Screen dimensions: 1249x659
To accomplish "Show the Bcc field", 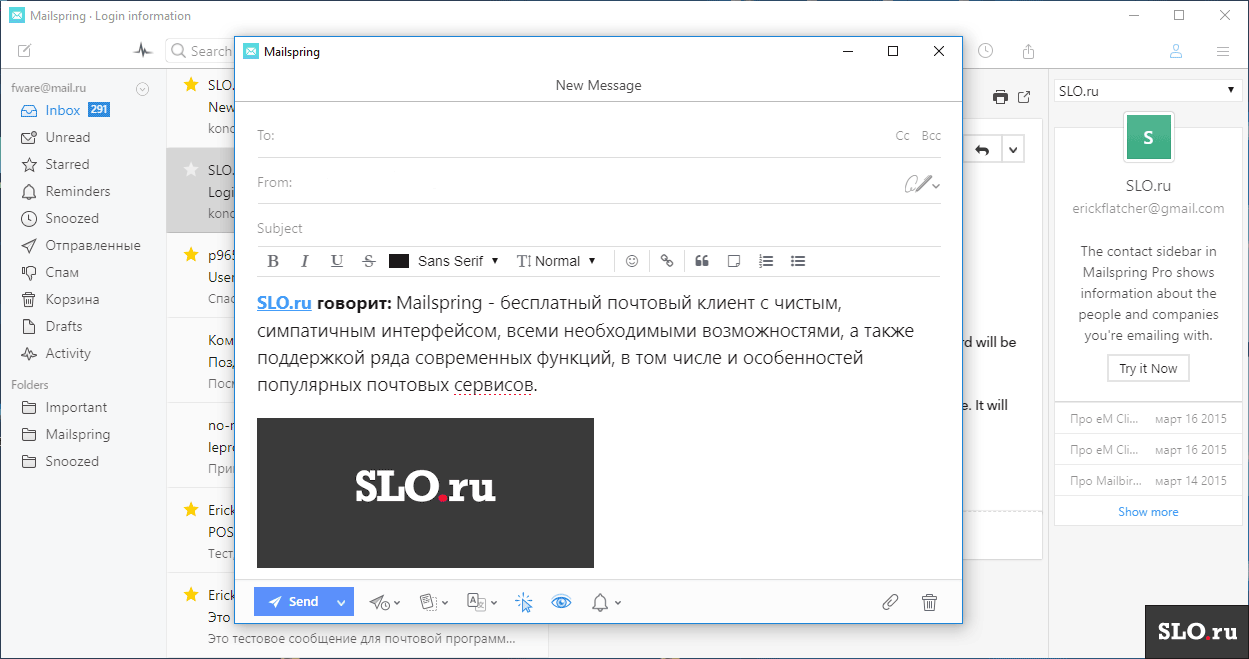I will pos(931,136).
